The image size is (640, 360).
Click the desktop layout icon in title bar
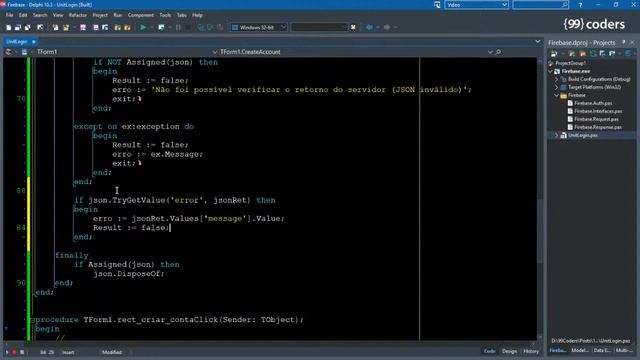point(437,5)
